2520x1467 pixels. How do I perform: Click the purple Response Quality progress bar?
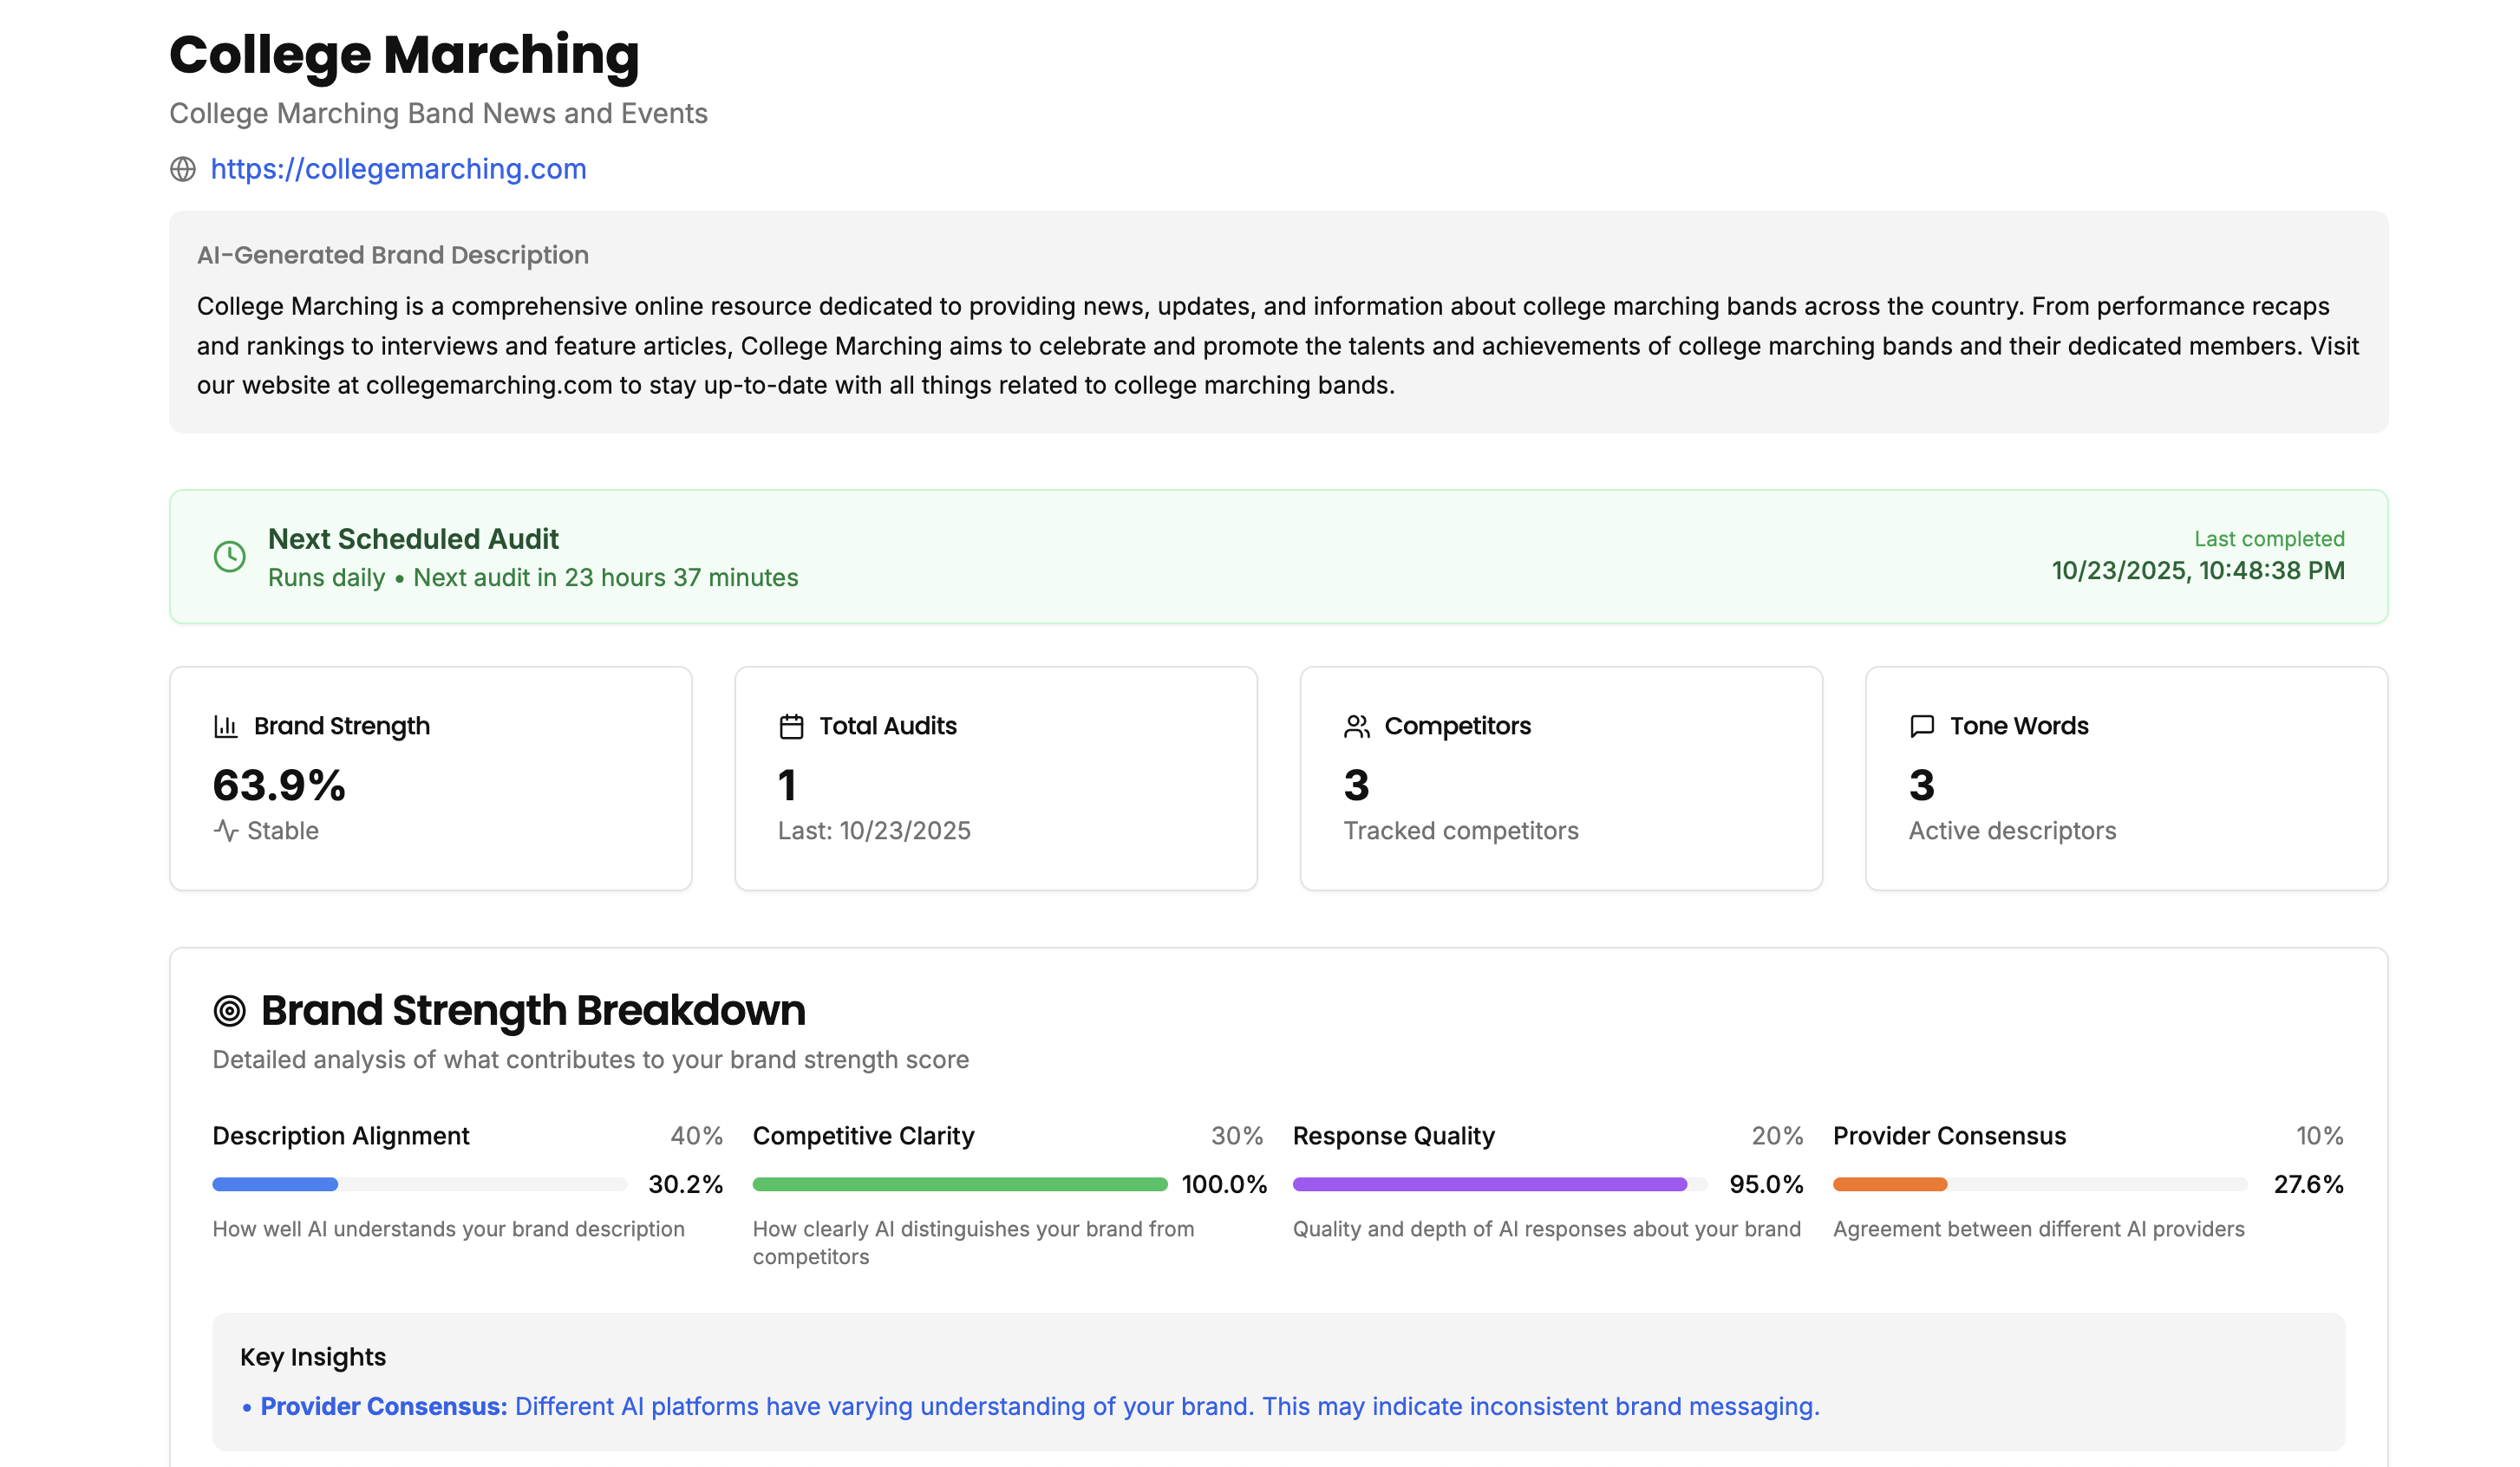point(1489,1184)
